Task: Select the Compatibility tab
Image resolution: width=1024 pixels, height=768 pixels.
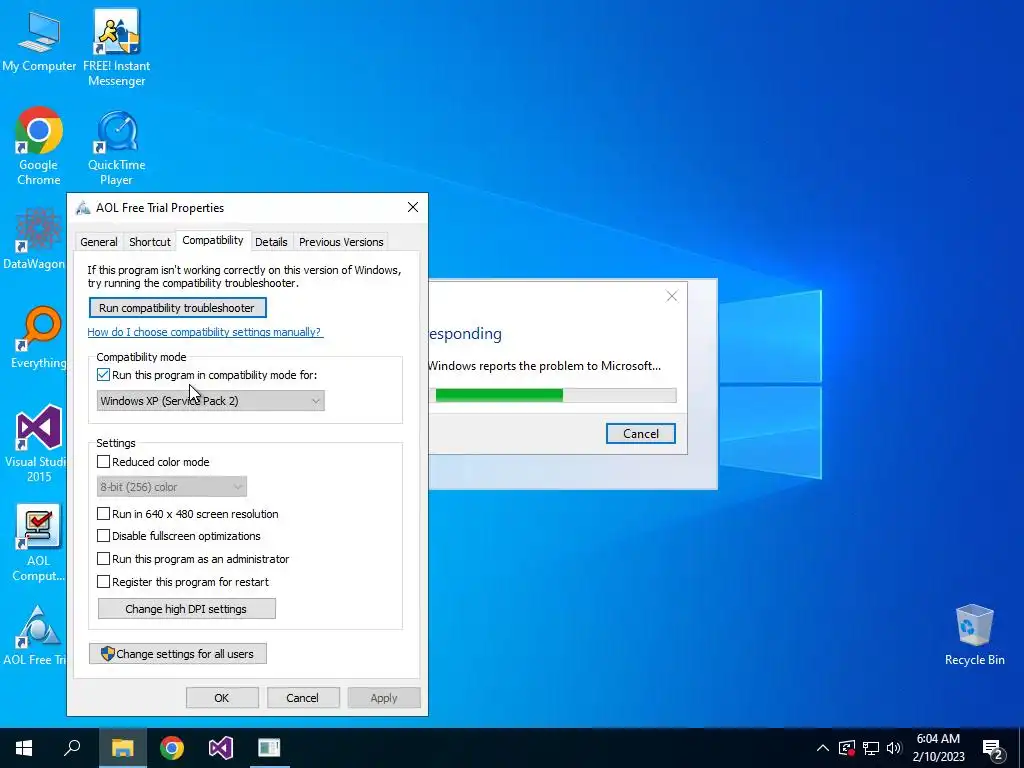Action: point(213,240)
